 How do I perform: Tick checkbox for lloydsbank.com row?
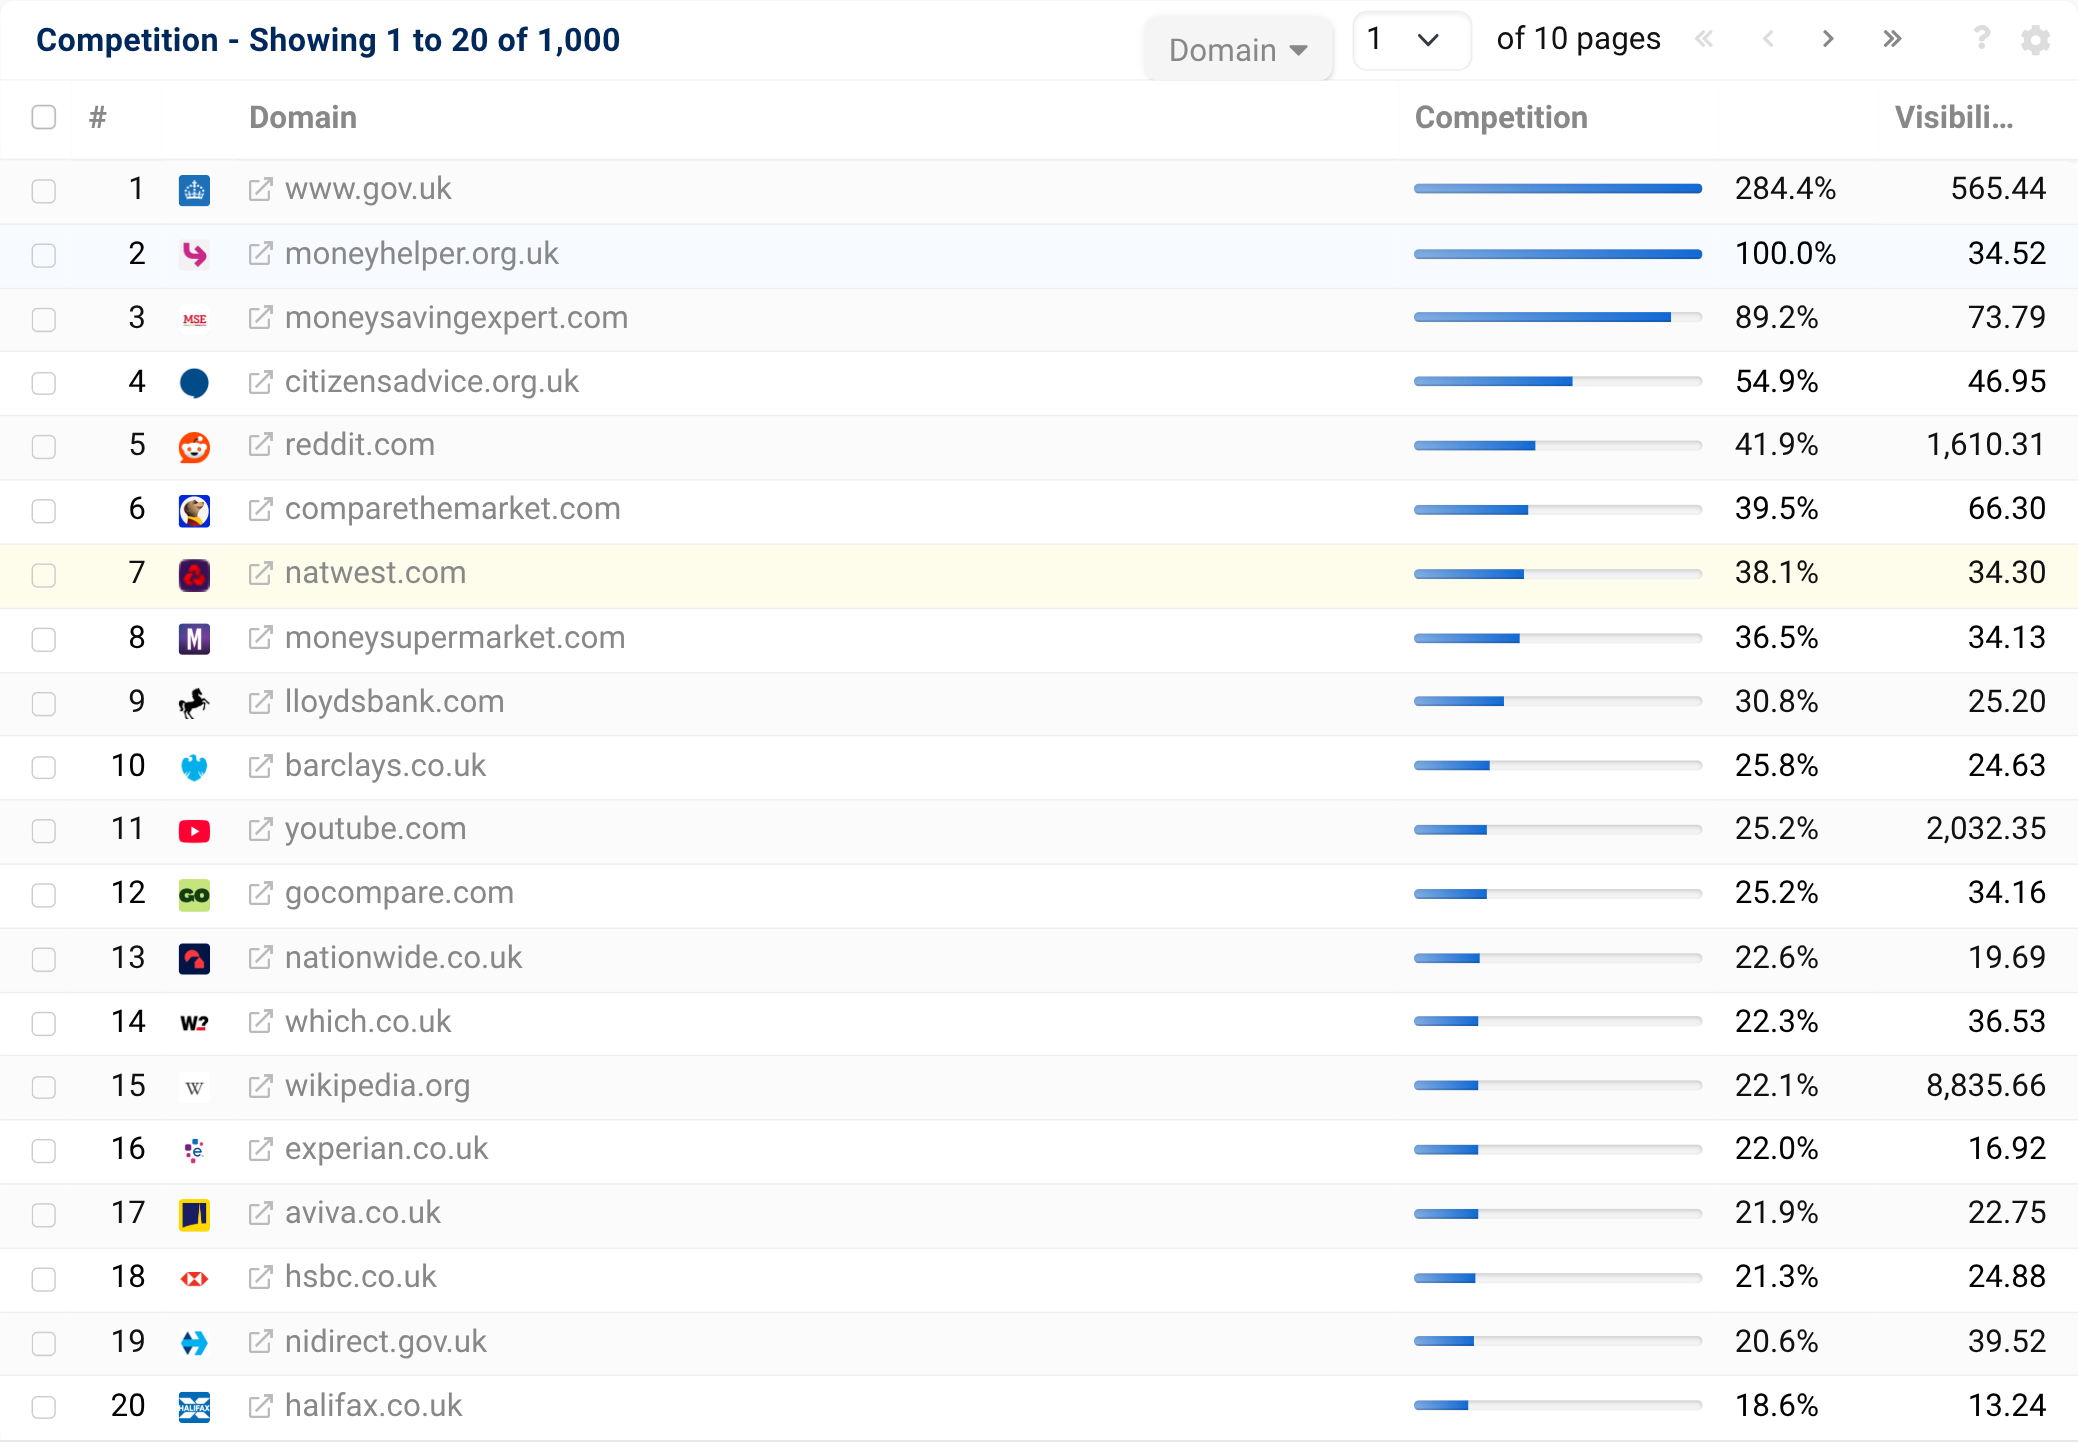coord(44,703)
